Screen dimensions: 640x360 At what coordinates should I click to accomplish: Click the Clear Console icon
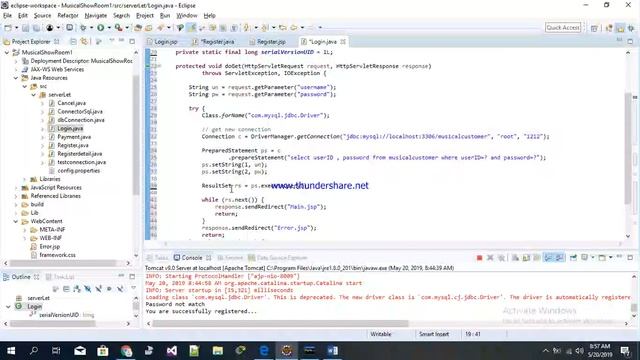pyautogui.click(x=515, y=258)
